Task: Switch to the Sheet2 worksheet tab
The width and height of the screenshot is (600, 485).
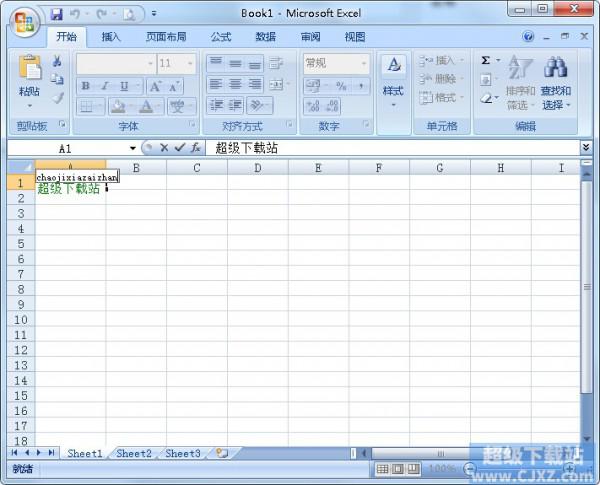Action: [134, 453]
